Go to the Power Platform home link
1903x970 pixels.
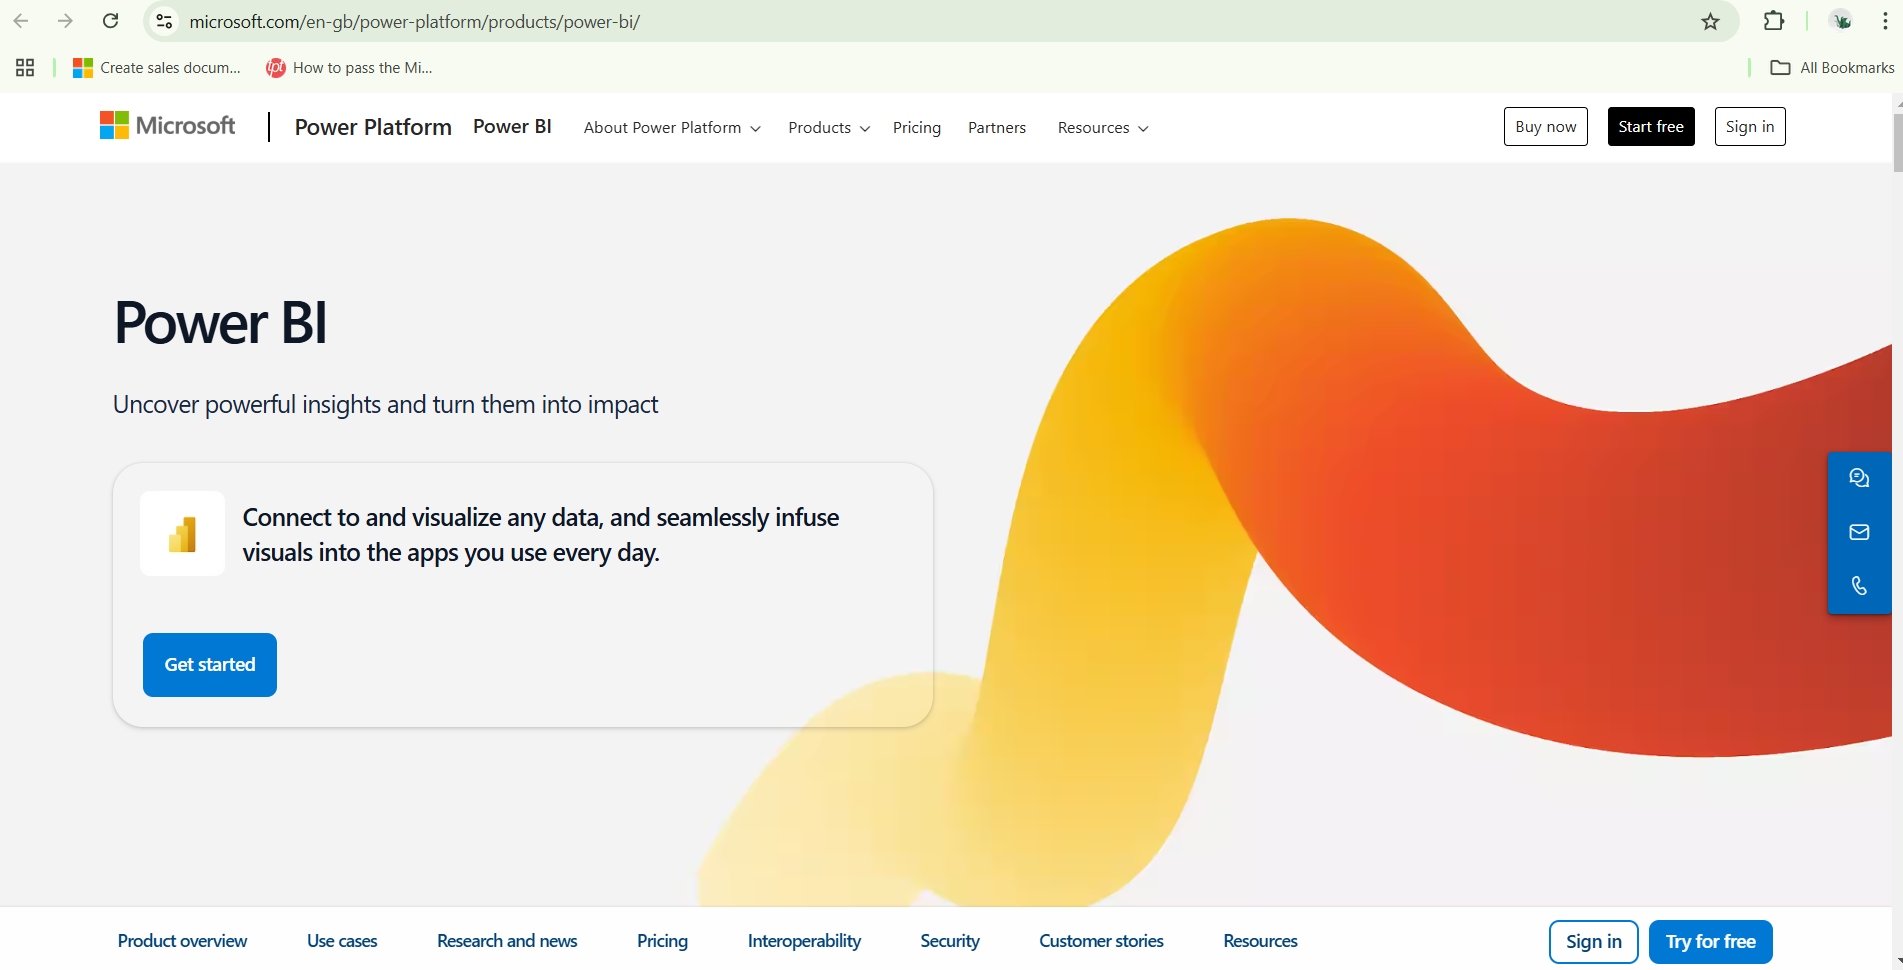pos(373,127)
